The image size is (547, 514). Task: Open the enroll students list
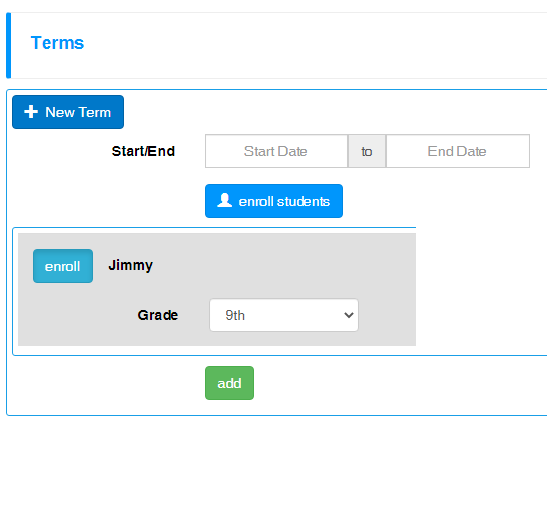(274, 201)
